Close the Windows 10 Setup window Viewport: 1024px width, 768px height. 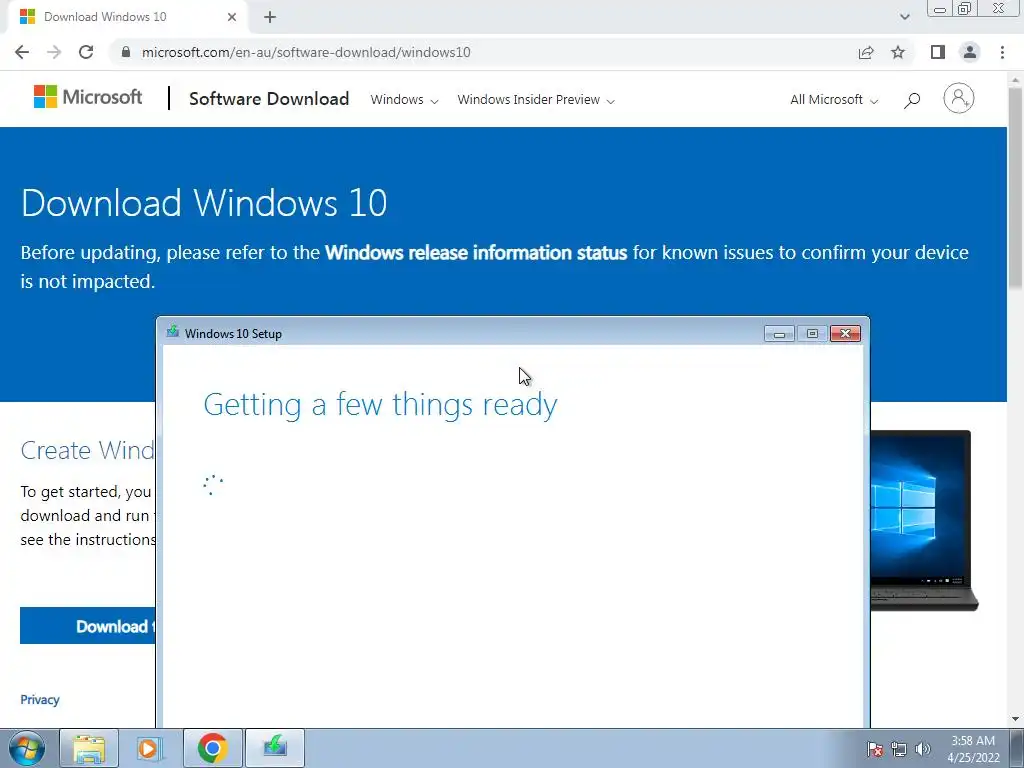(x=846, y=334)
